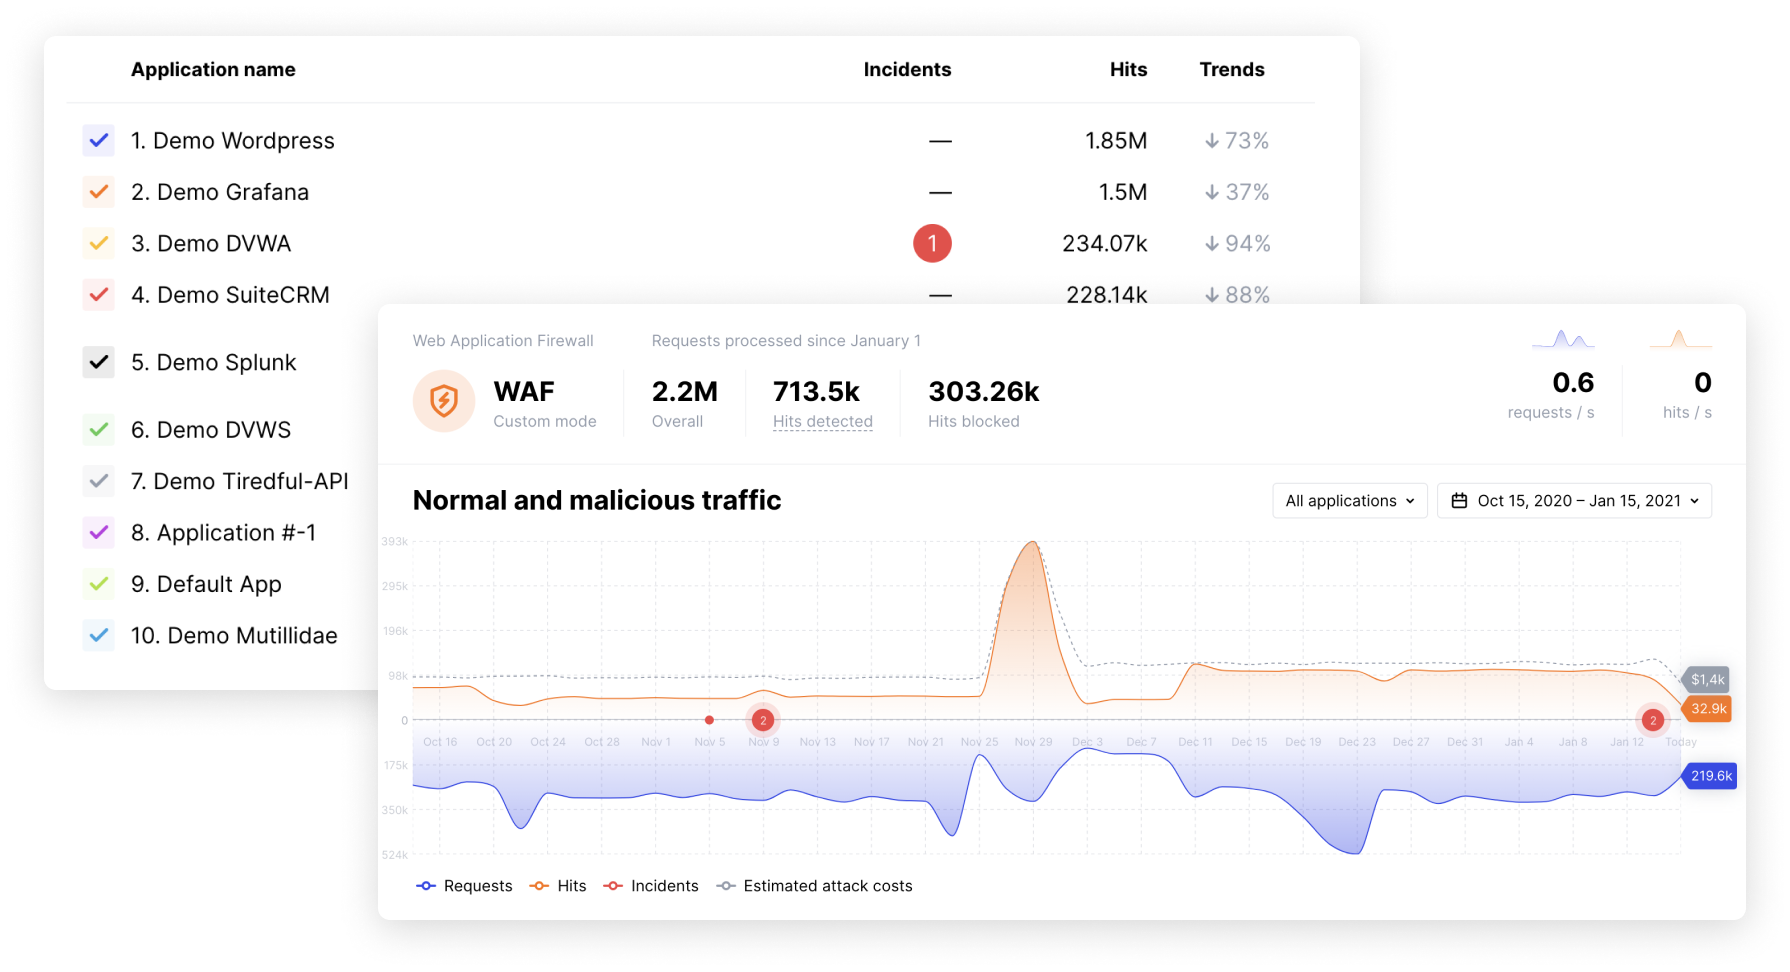Click the 73% downward trend value
Image resolution: width=1790 pixels, height=972 pixels.
click(x=1237, y=141)
